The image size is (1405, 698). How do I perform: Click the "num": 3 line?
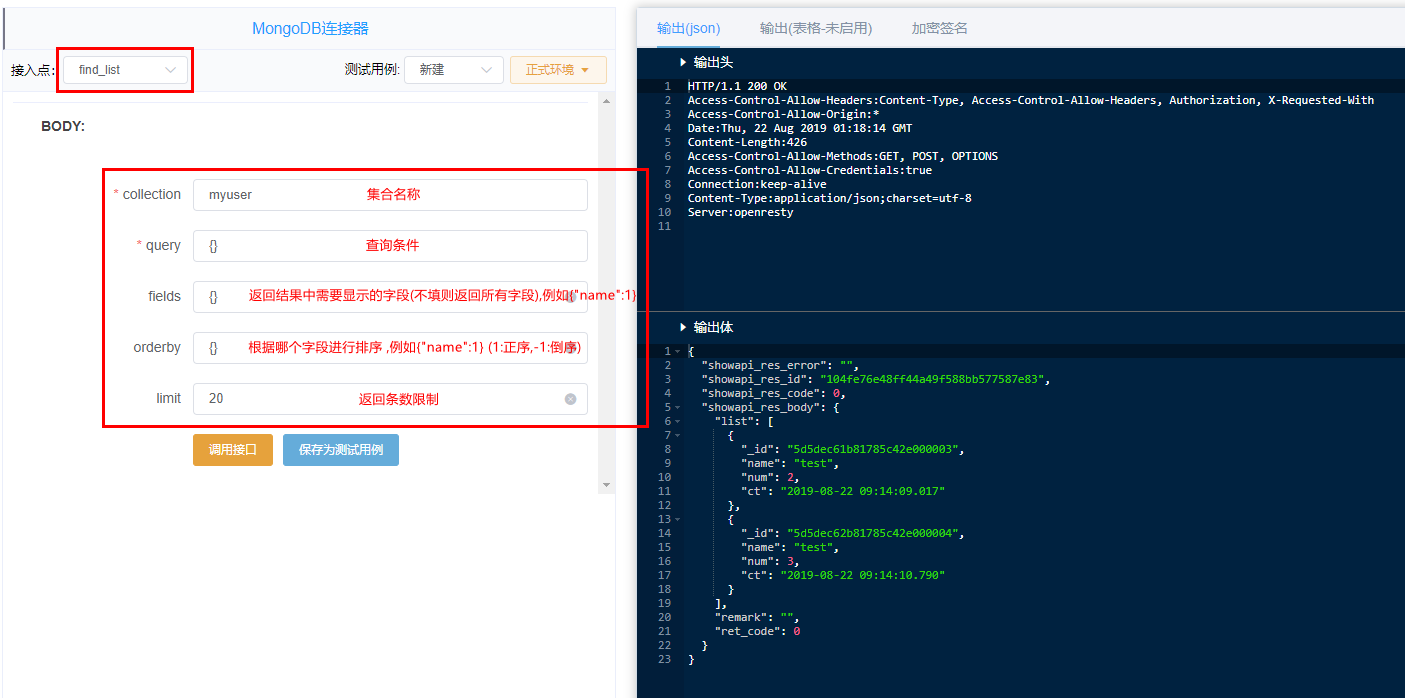tap(770, 561)
